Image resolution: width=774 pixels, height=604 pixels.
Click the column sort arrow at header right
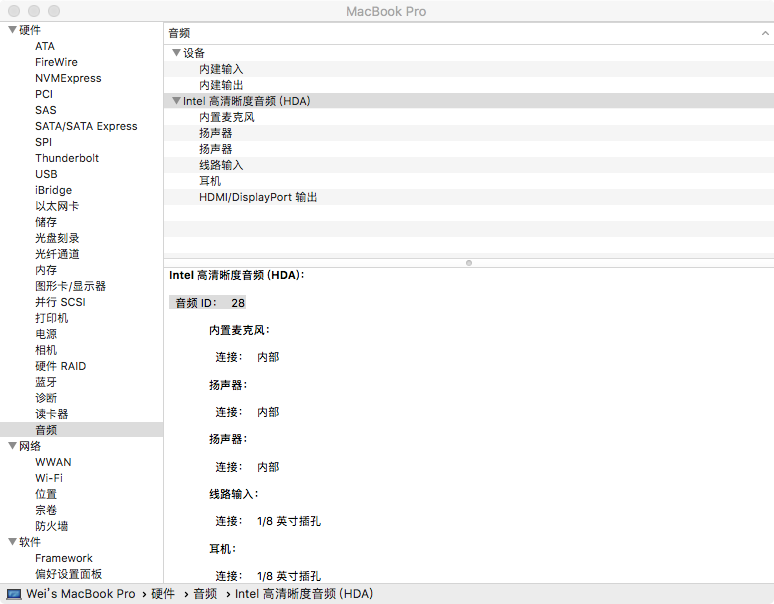(x=765, y=33)
